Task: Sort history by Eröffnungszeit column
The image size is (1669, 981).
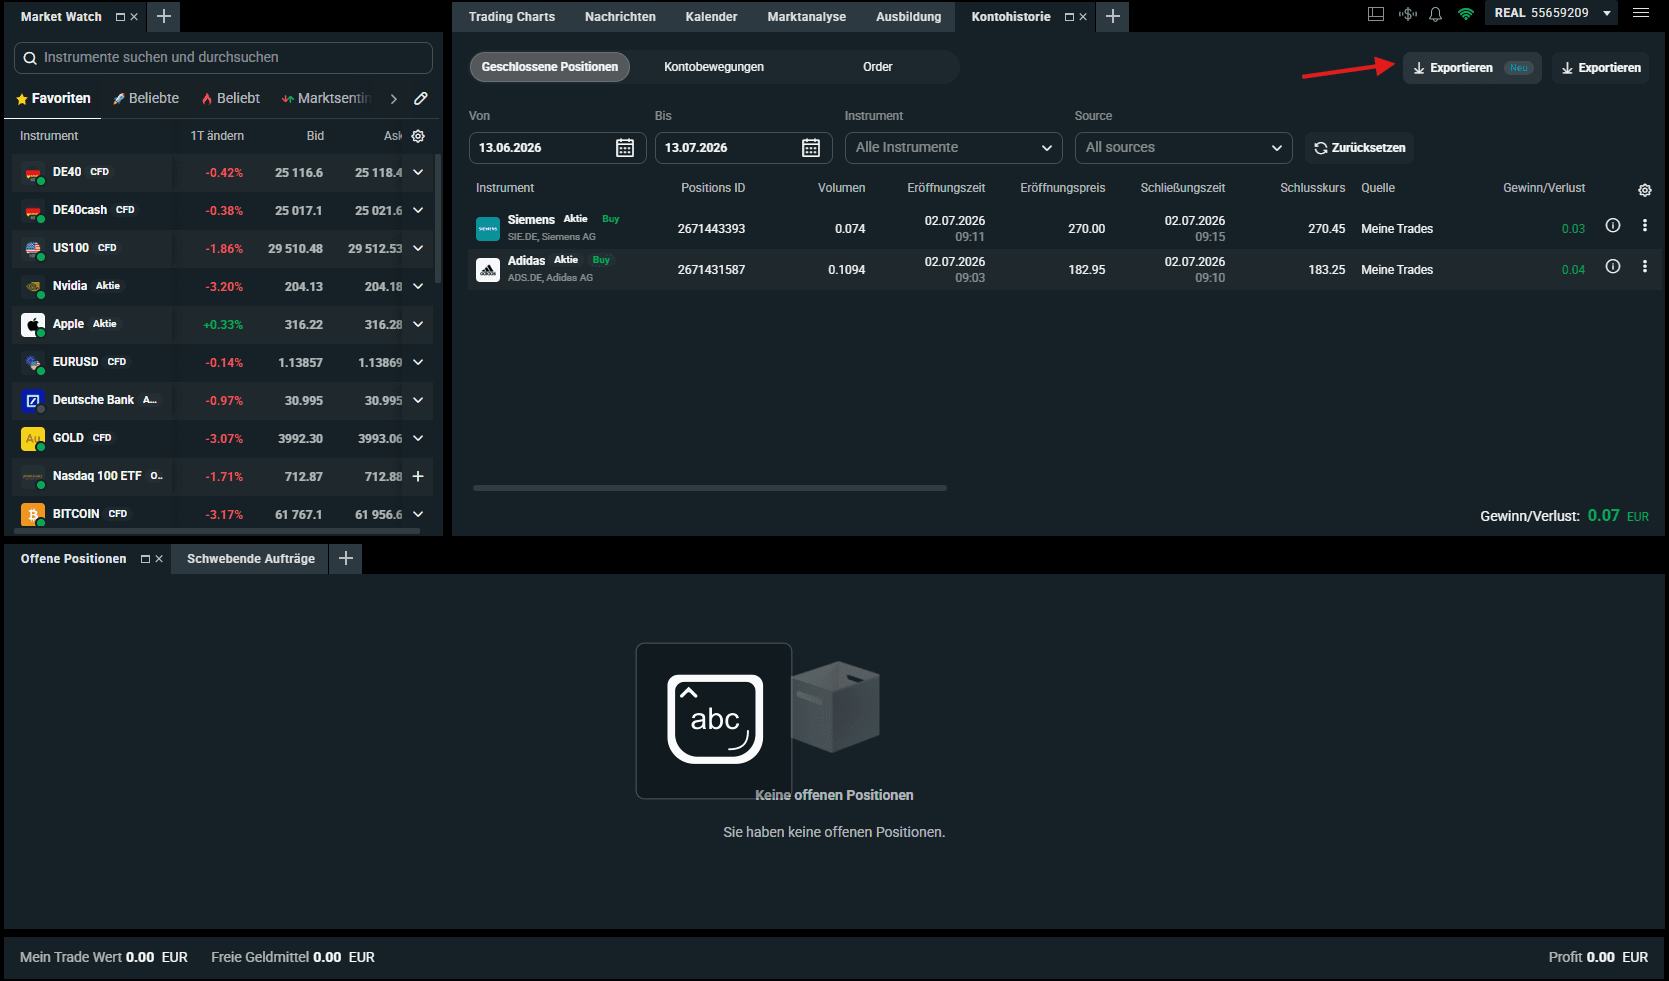Action: click(946, 188)
